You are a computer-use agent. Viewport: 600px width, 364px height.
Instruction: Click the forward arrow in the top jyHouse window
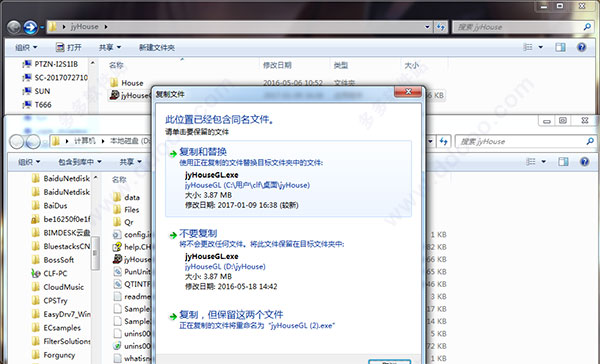coord(30,27)
